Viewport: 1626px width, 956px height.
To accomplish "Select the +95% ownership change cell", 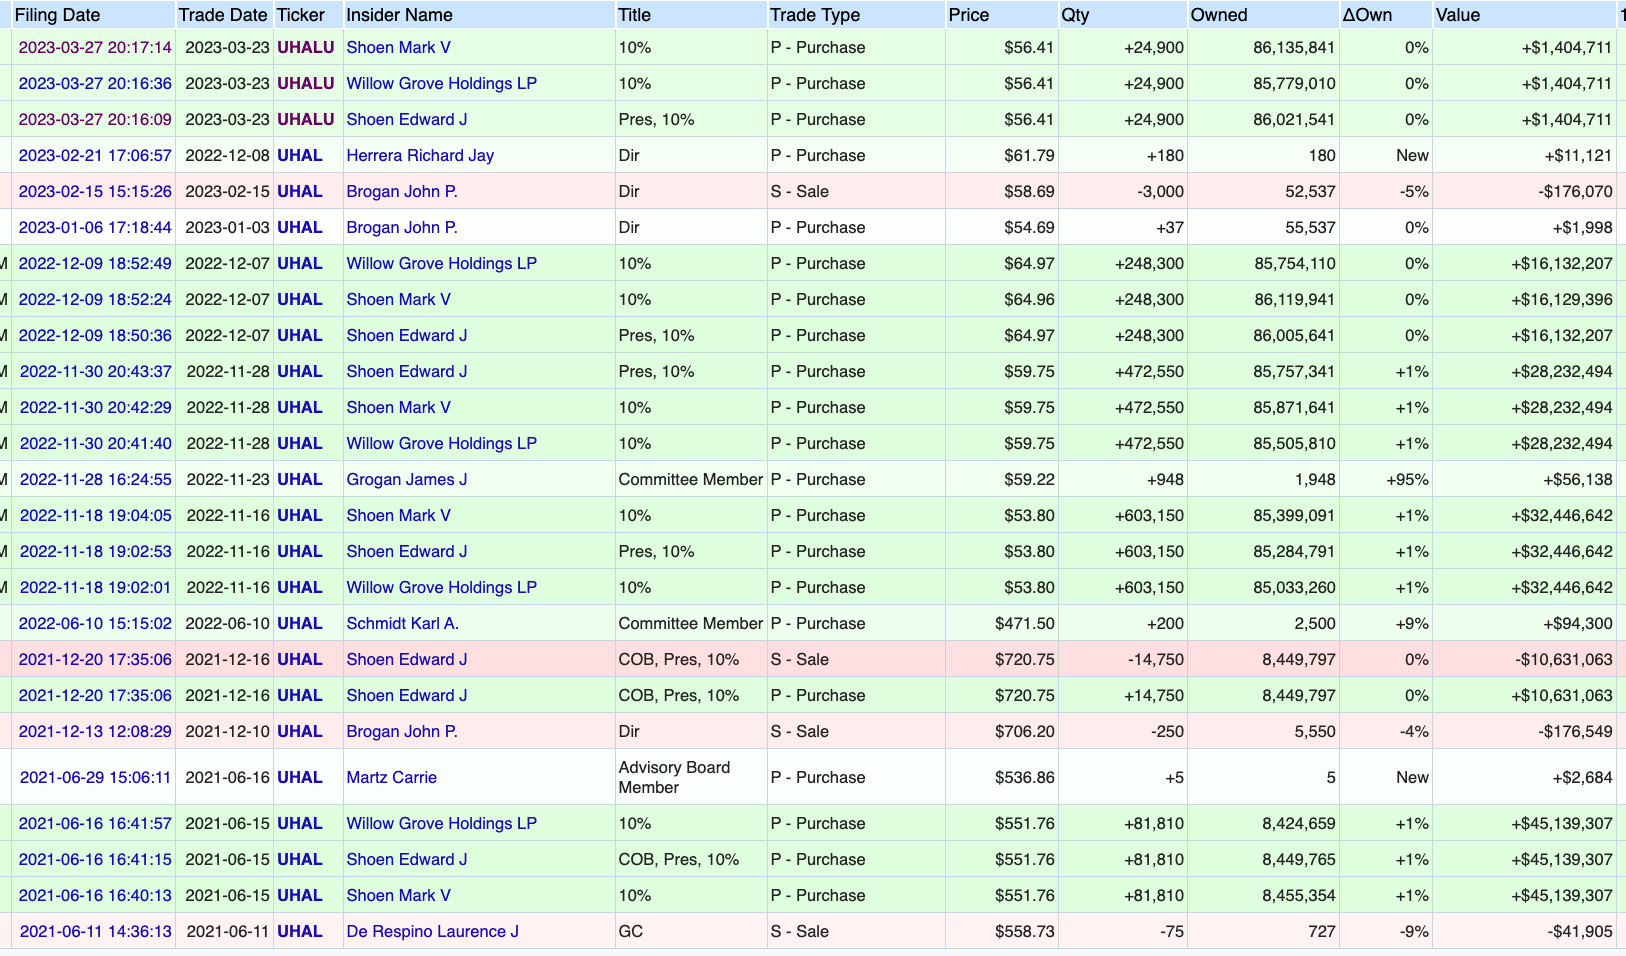I will [1386, 479].
